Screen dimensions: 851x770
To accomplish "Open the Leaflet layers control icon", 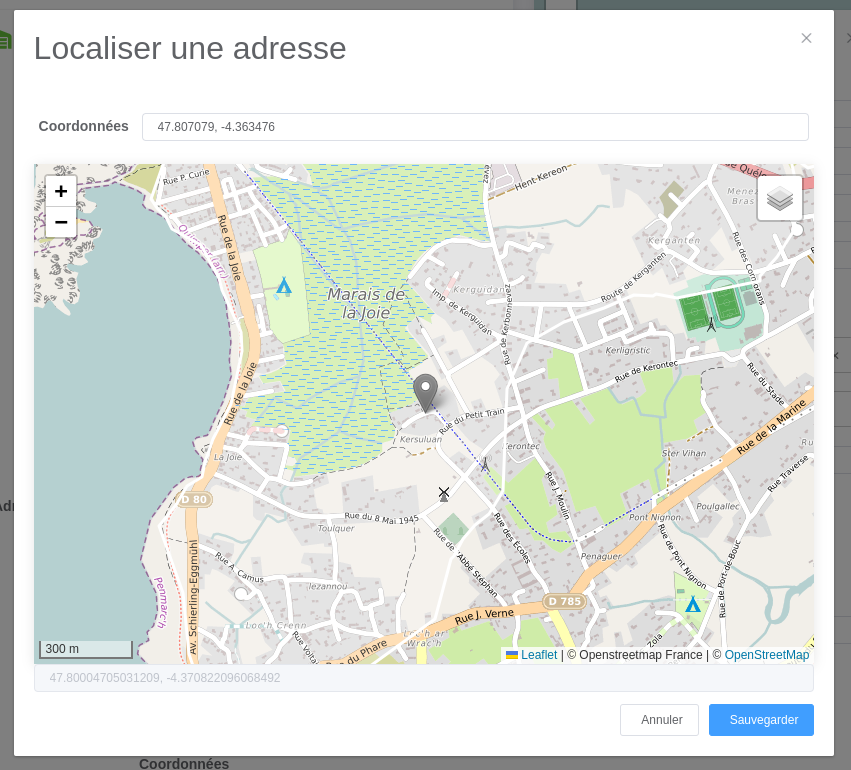I will (x=780, y=197).
